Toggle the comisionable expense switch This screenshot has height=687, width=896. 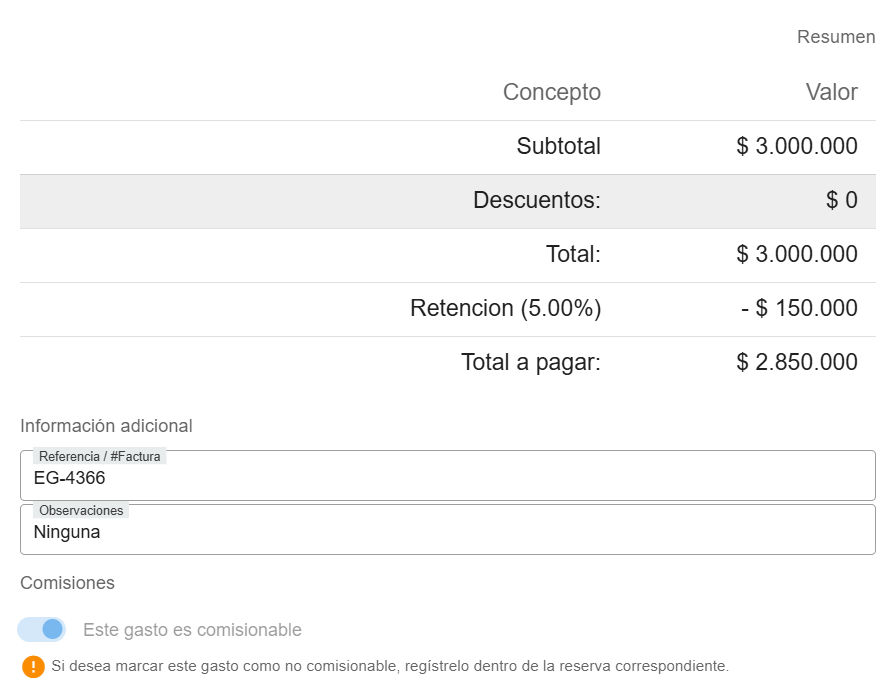pyautogui.click(x=42, y=629)
